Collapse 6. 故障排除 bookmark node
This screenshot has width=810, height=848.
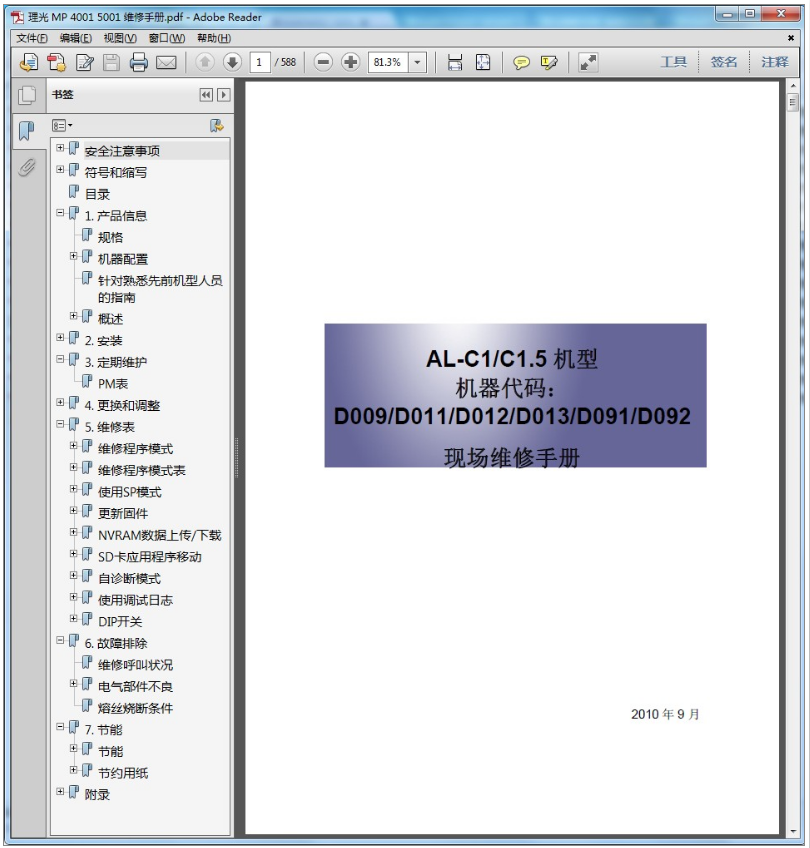(x=60, y=640)
